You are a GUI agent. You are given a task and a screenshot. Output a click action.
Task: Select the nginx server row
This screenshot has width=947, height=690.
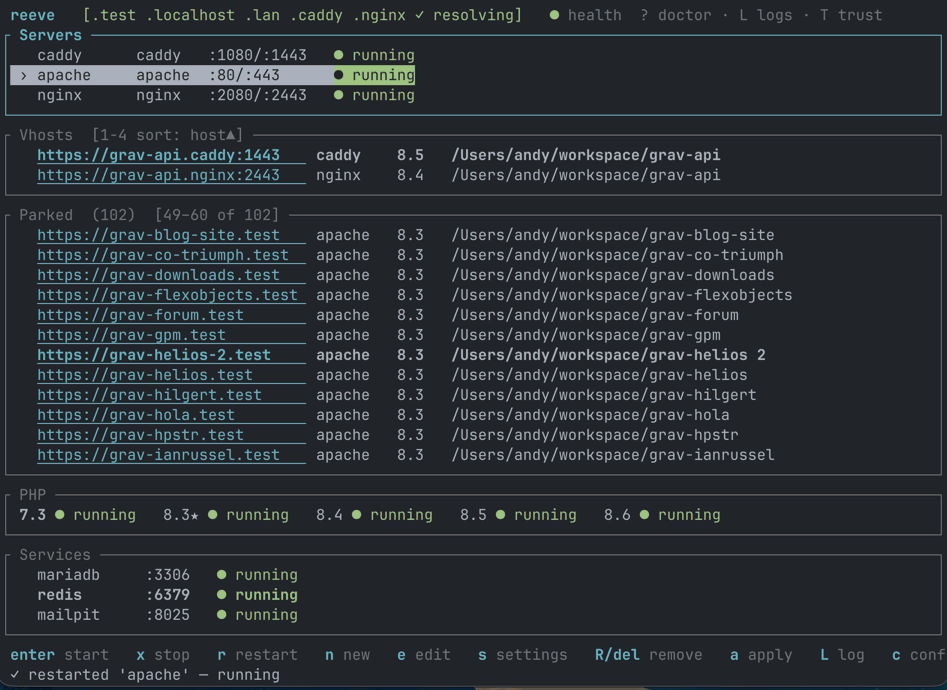213,95
